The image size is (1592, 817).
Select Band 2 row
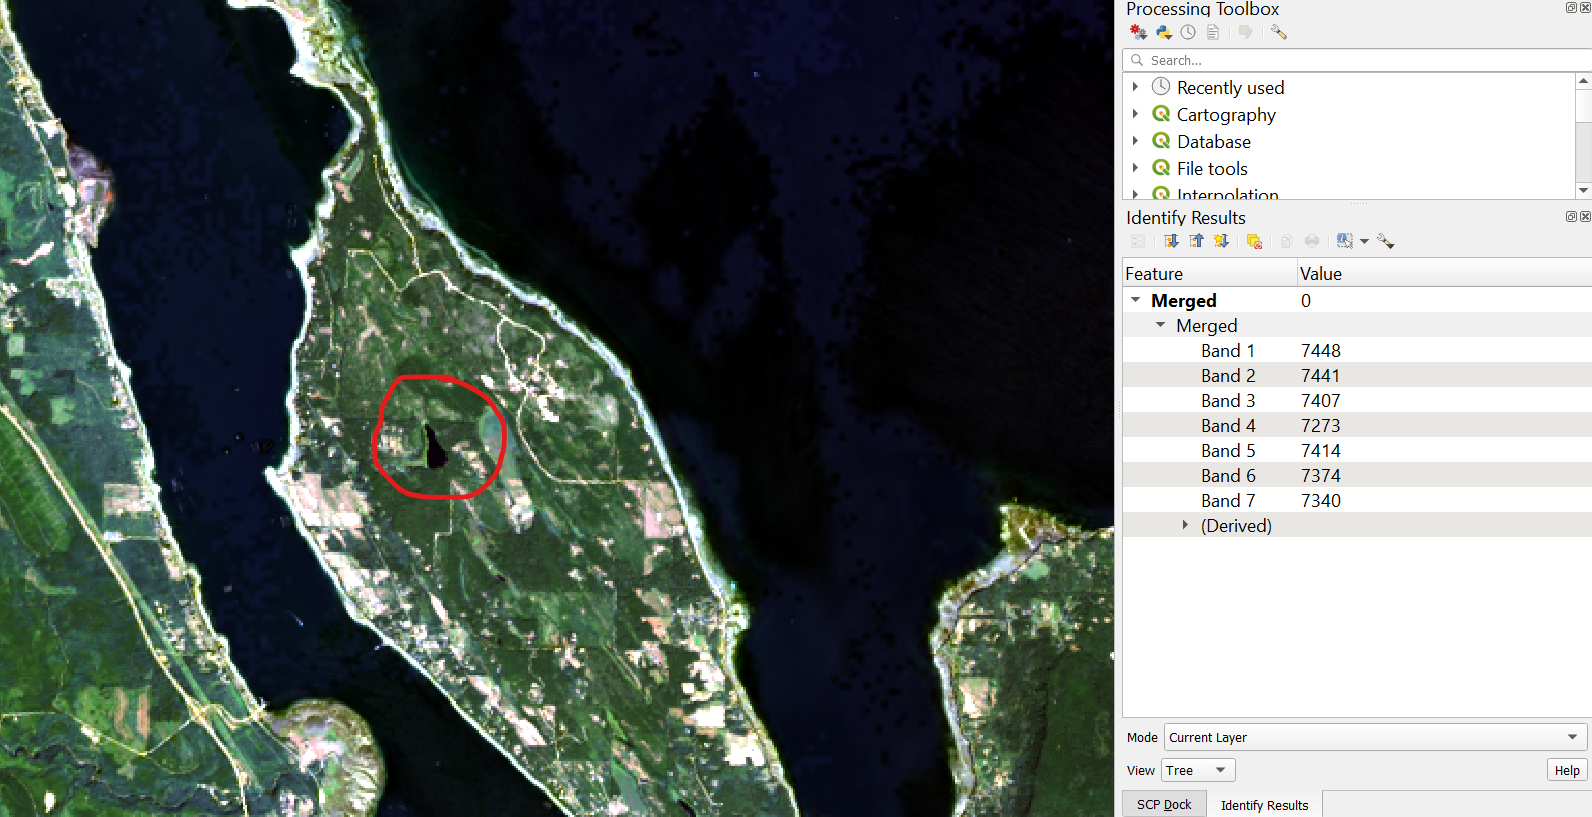1357,375
